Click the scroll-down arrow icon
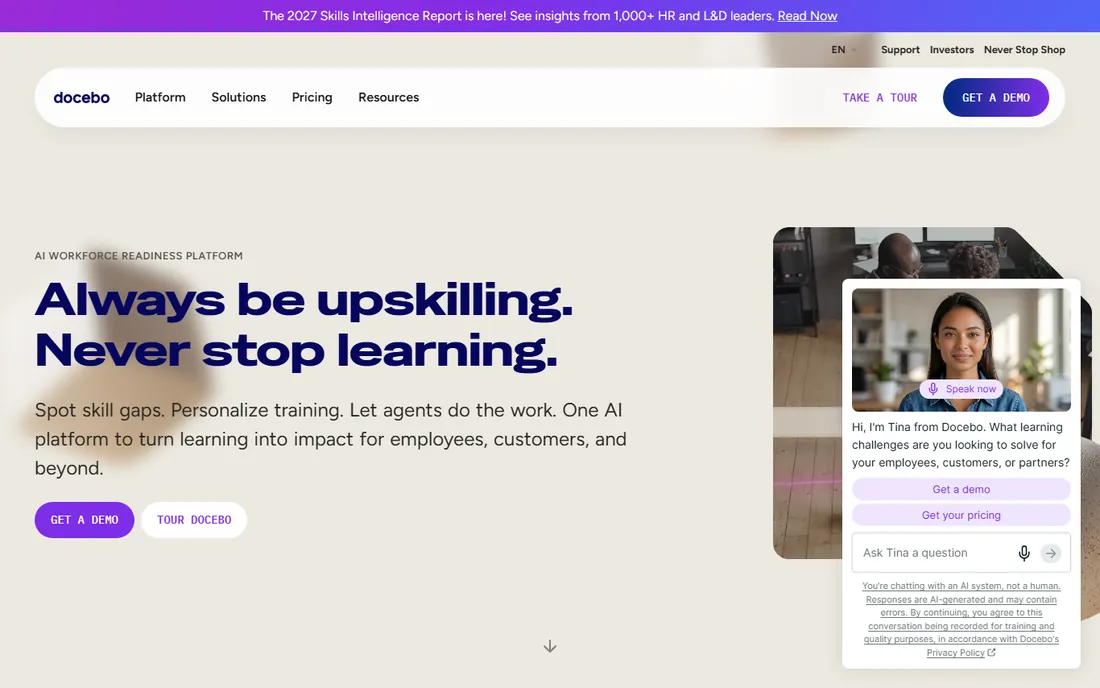The height and width of the screenshot is (688, 1100). click(550, 646)
